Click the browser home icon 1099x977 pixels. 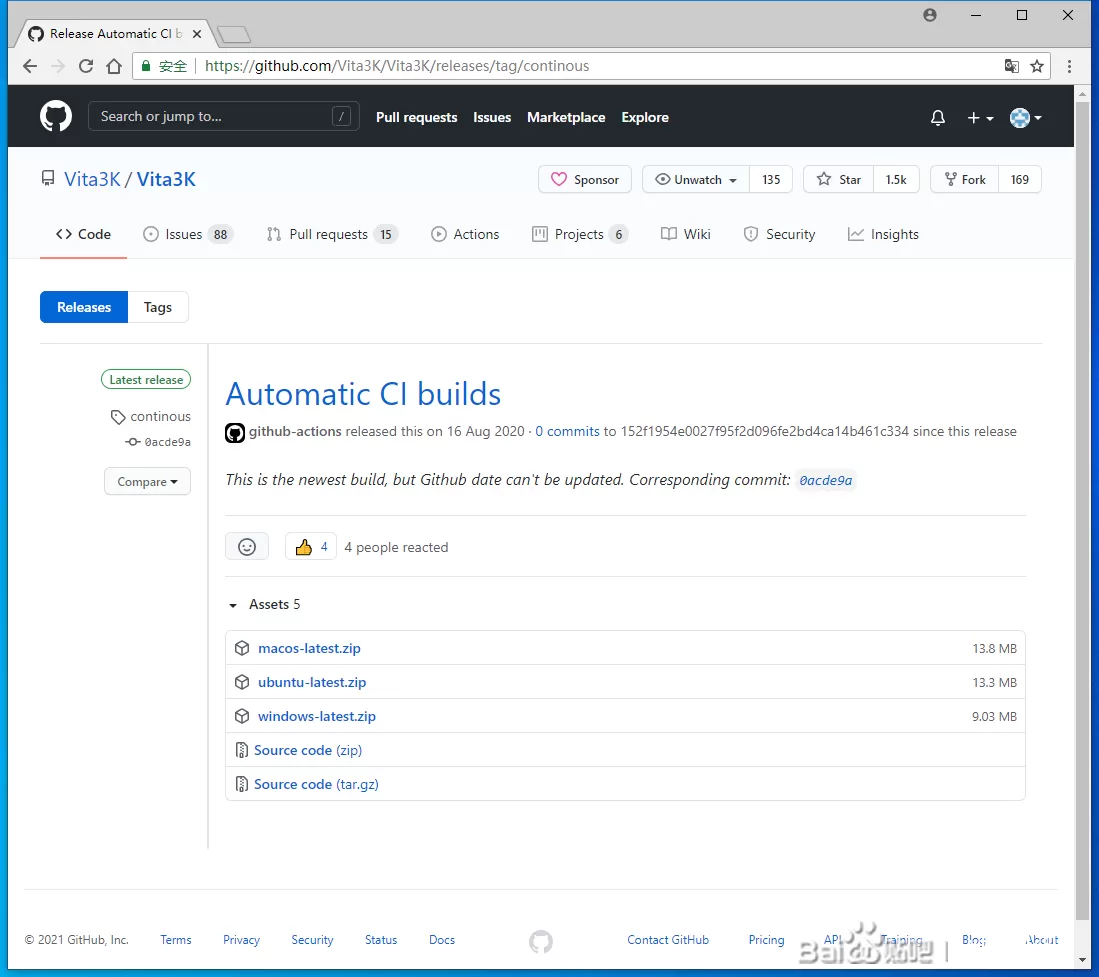[114, 66]
